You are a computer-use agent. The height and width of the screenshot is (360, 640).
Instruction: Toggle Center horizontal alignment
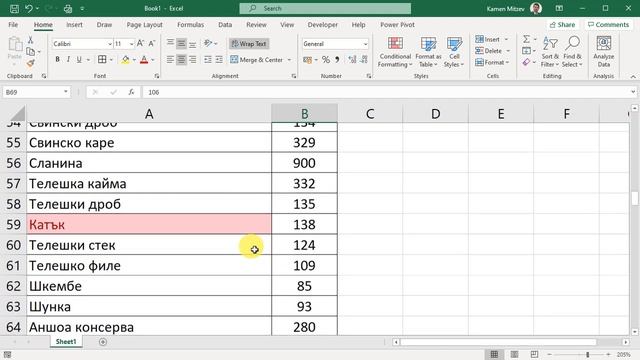click(x=181, y=60)
